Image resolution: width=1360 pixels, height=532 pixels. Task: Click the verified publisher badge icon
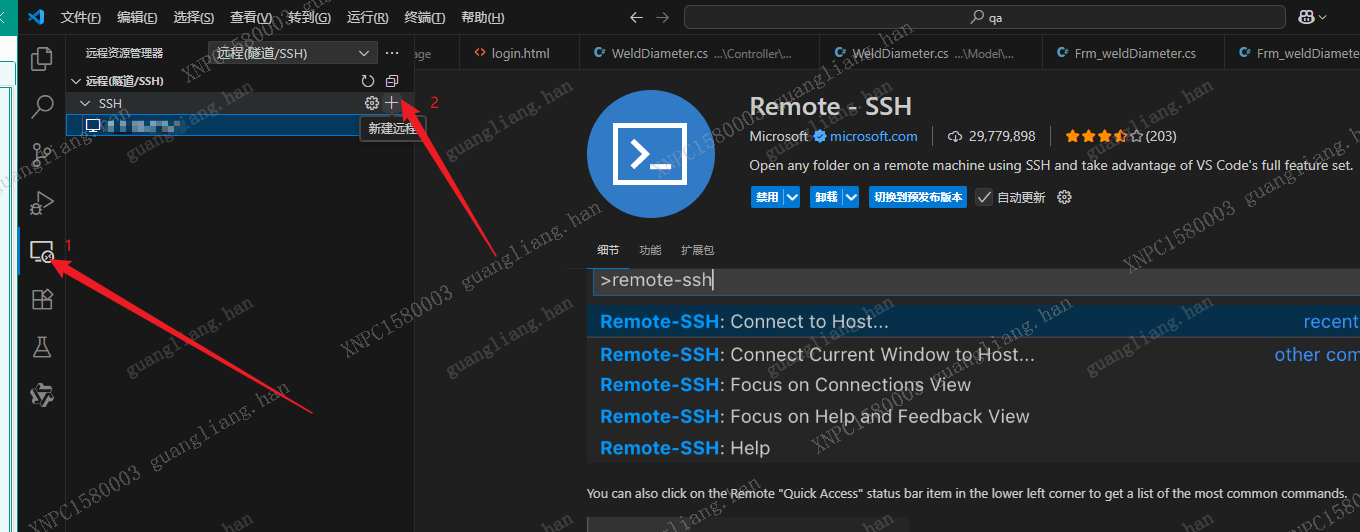pyautogui.click(x=820, y=136)
